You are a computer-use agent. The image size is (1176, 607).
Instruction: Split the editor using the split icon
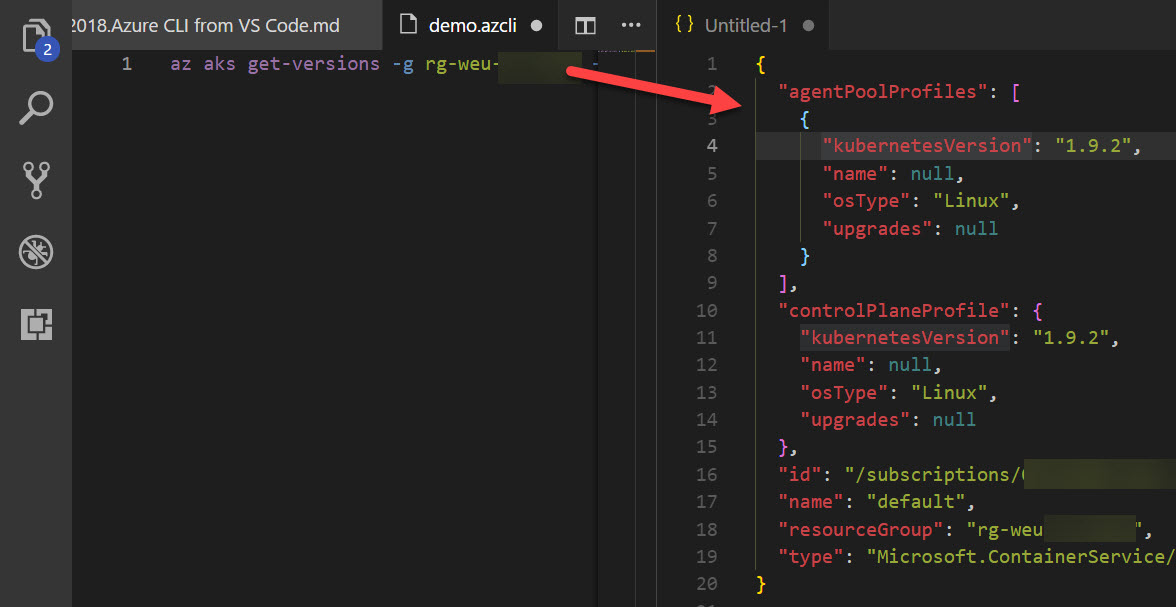pos(585,25)
